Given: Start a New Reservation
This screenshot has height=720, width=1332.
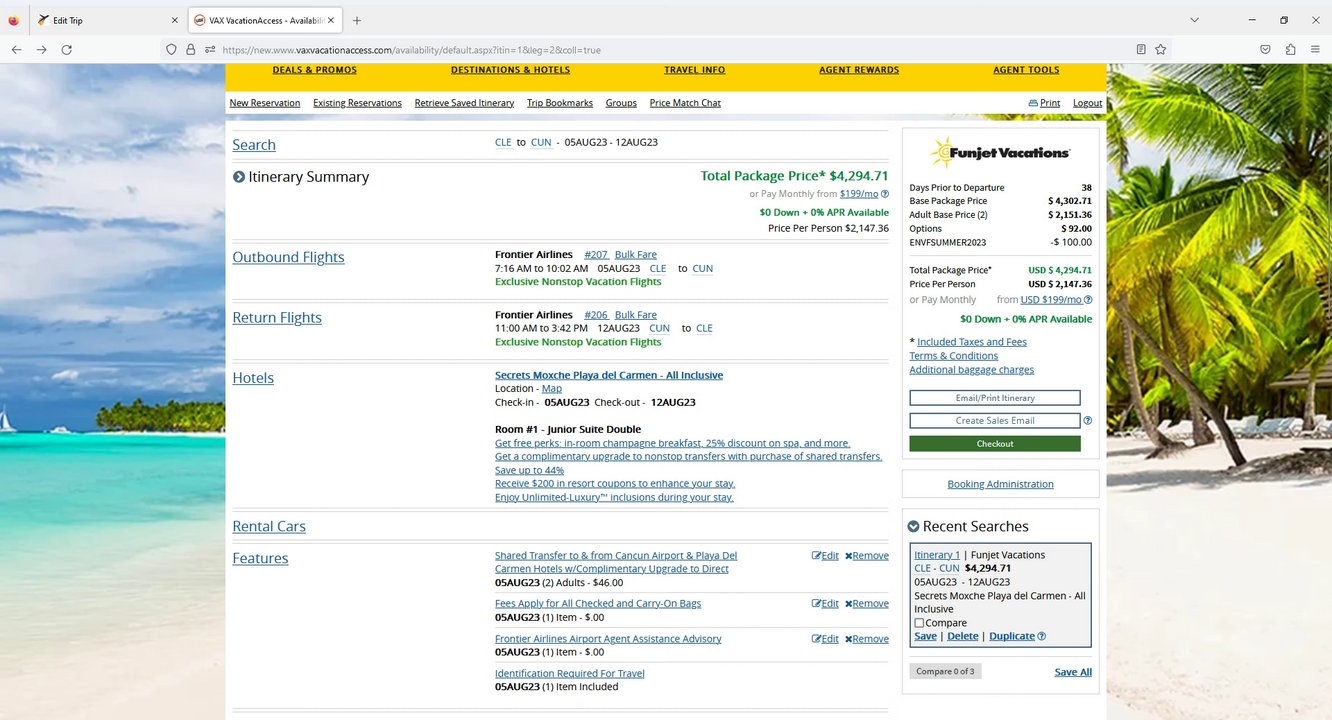Looking at the screenshot, I should (265, 103).
